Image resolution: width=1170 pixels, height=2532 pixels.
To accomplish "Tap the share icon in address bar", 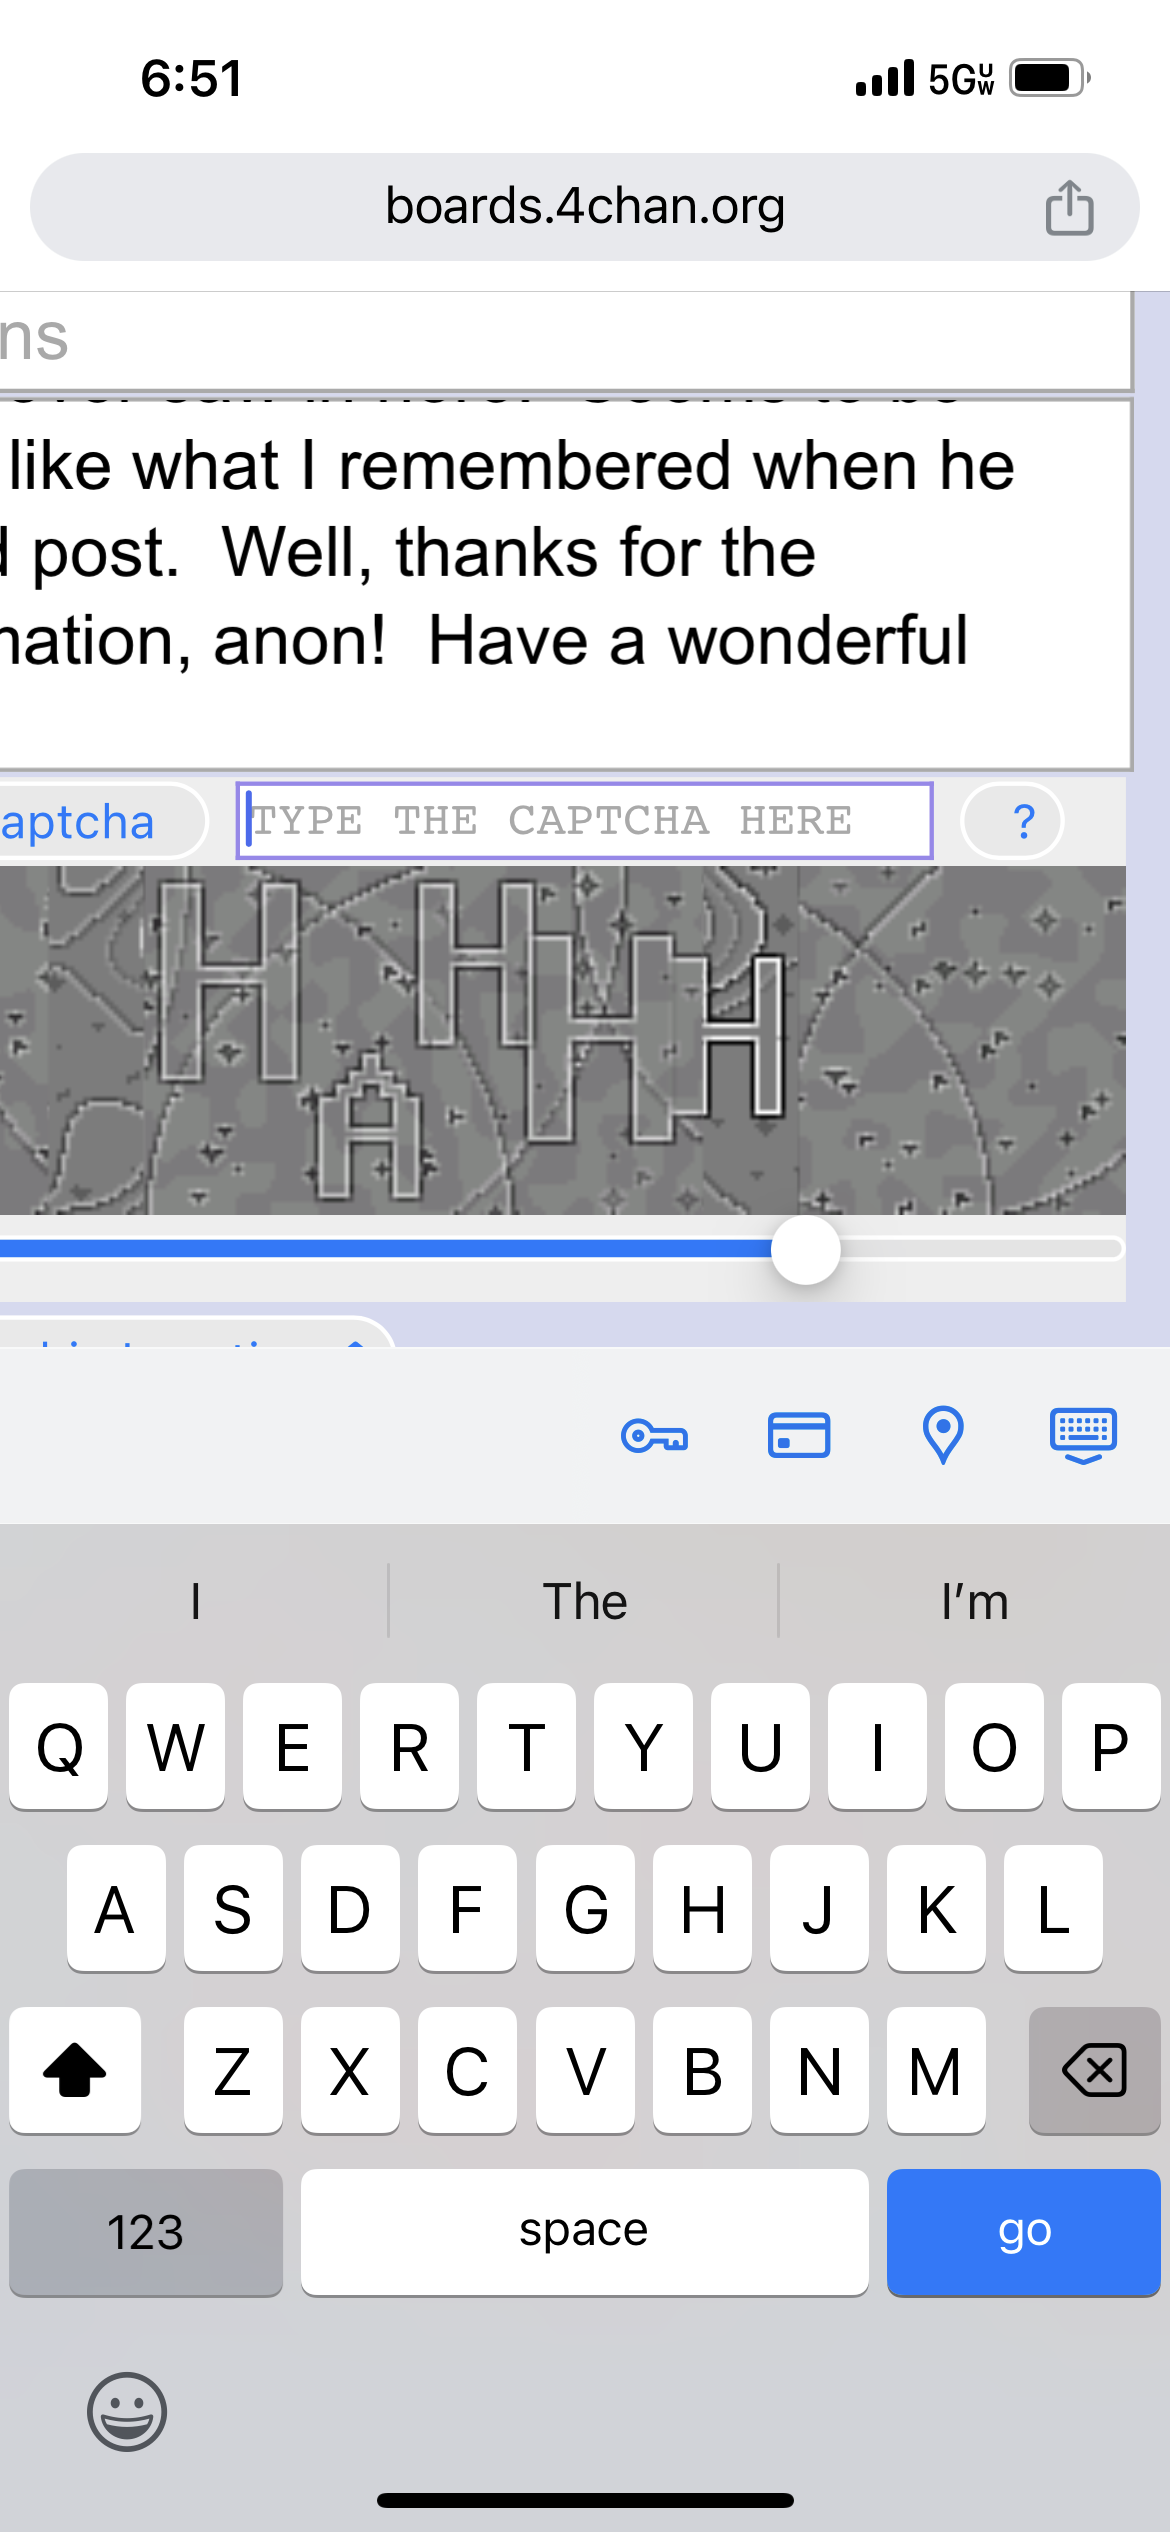I will 1069,208.
